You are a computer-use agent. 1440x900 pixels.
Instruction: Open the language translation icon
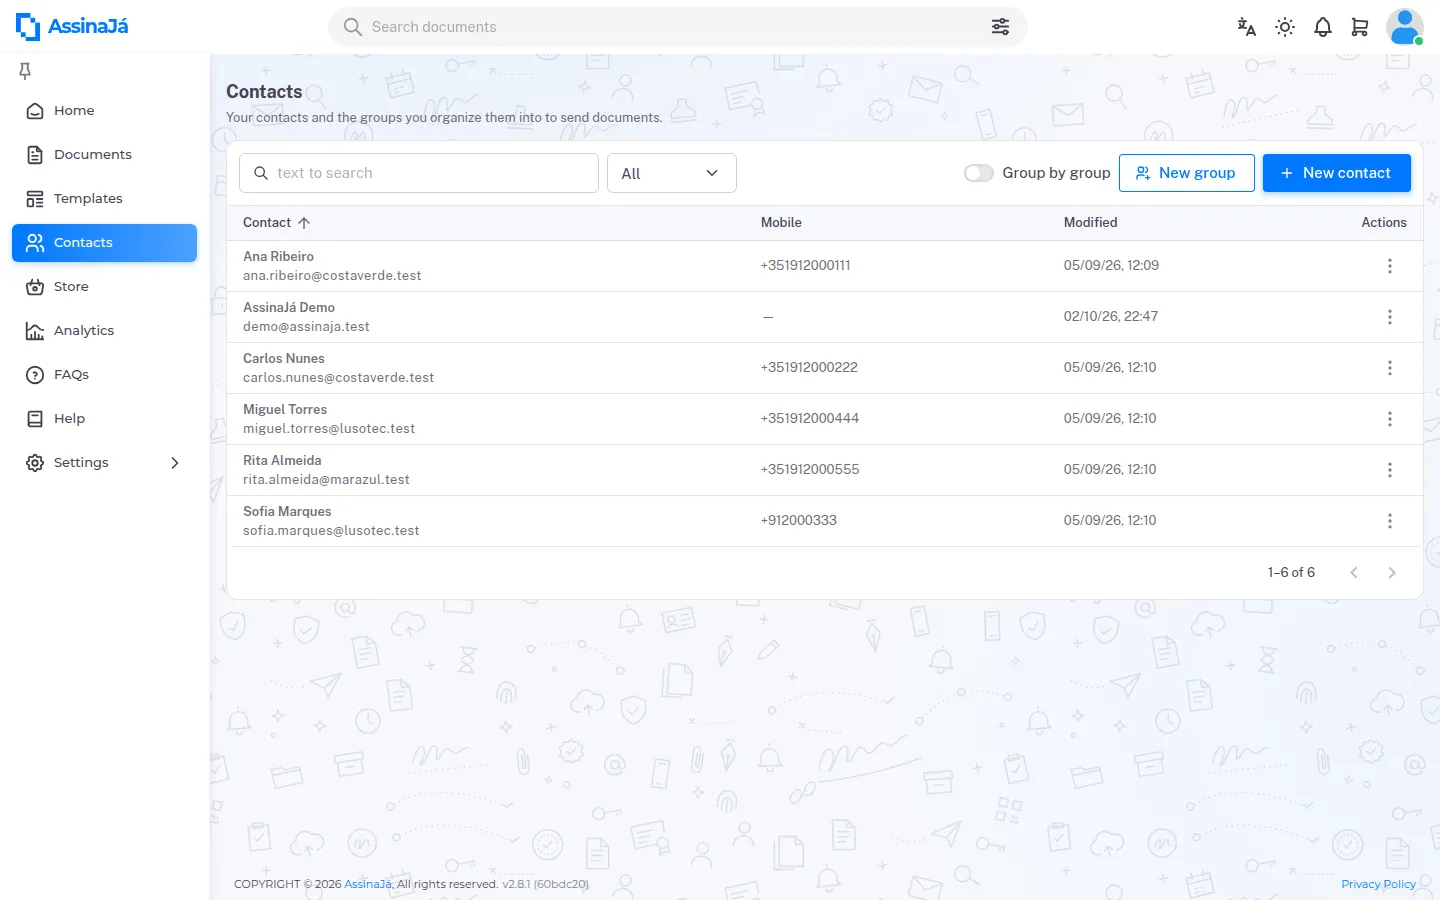click(x=1246, y=27)
